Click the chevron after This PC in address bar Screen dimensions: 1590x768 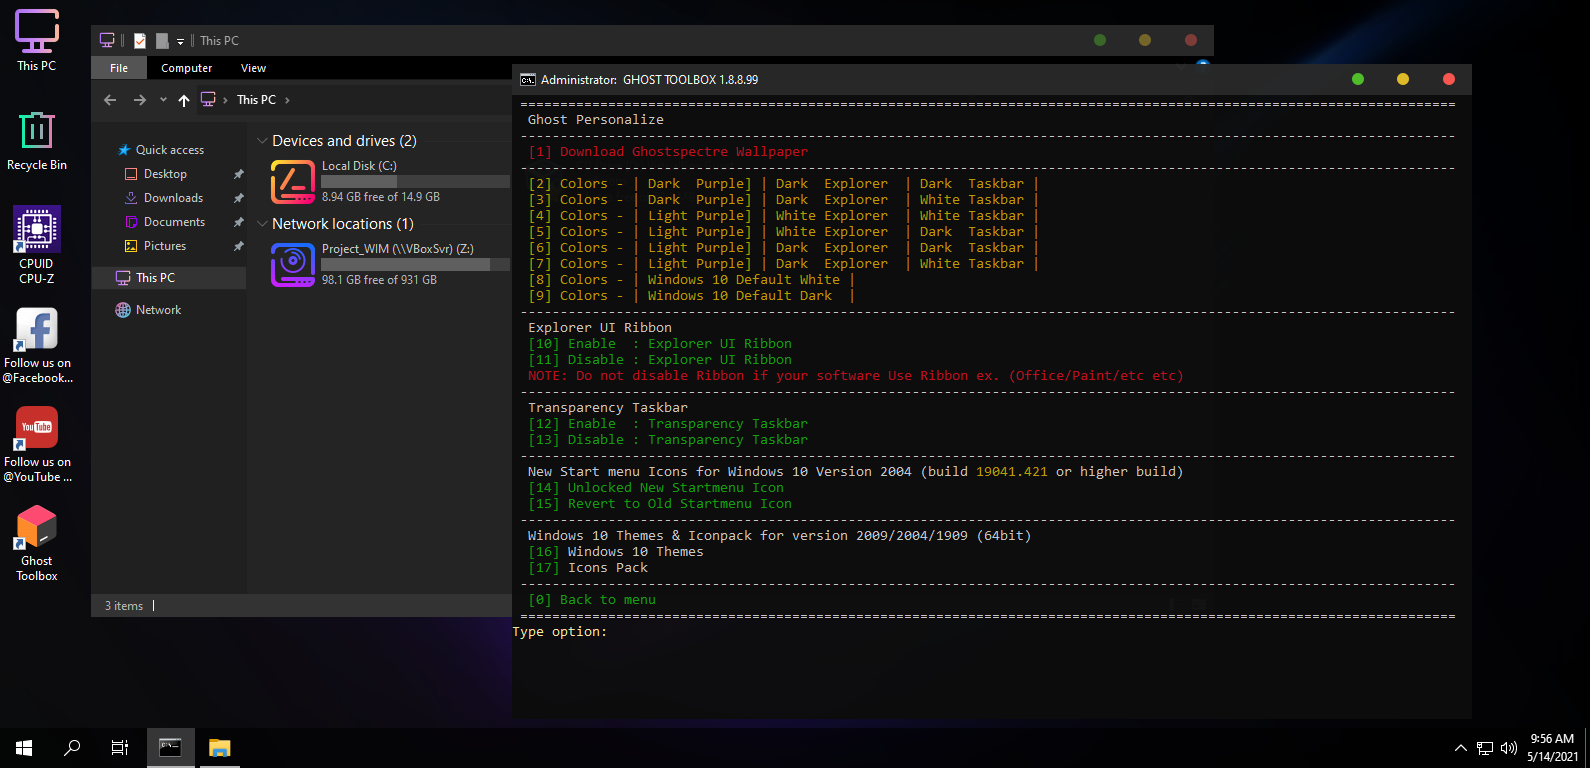[x=288, y=100]
